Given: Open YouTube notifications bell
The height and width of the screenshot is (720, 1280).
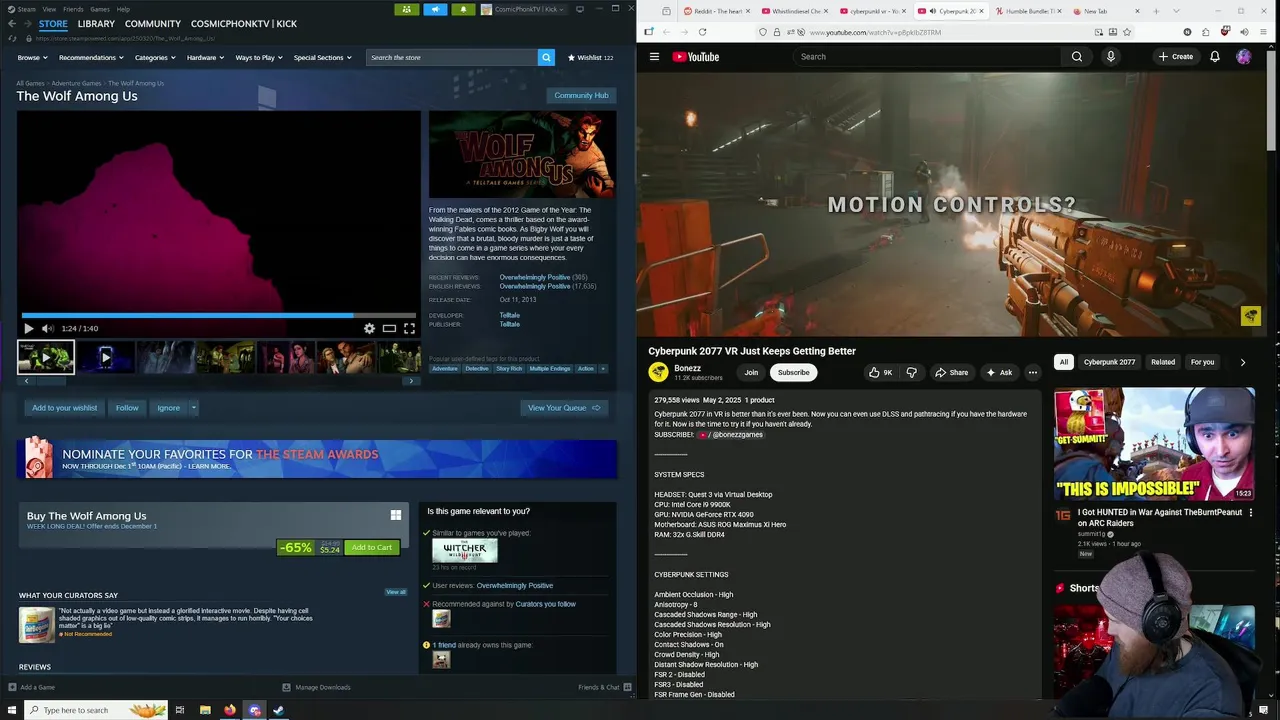Looking at the screenshot, I should [x=1215, y=57].
